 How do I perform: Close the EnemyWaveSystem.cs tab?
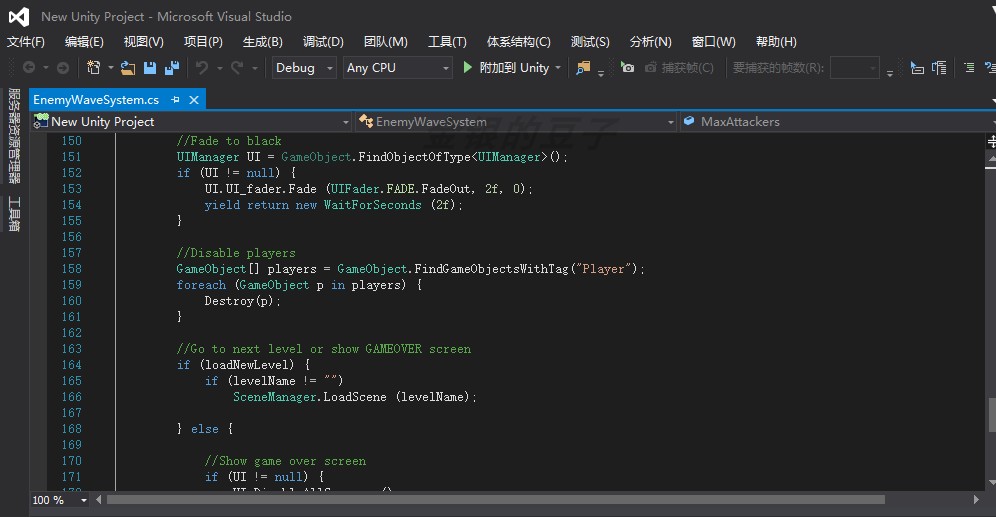point(194,100)
